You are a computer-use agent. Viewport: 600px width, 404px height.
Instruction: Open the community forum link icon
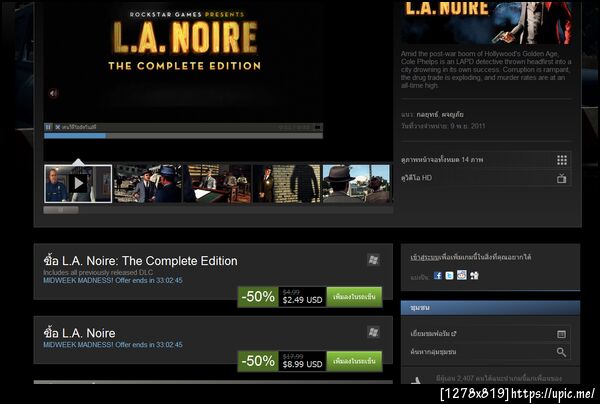click(561, 334)
